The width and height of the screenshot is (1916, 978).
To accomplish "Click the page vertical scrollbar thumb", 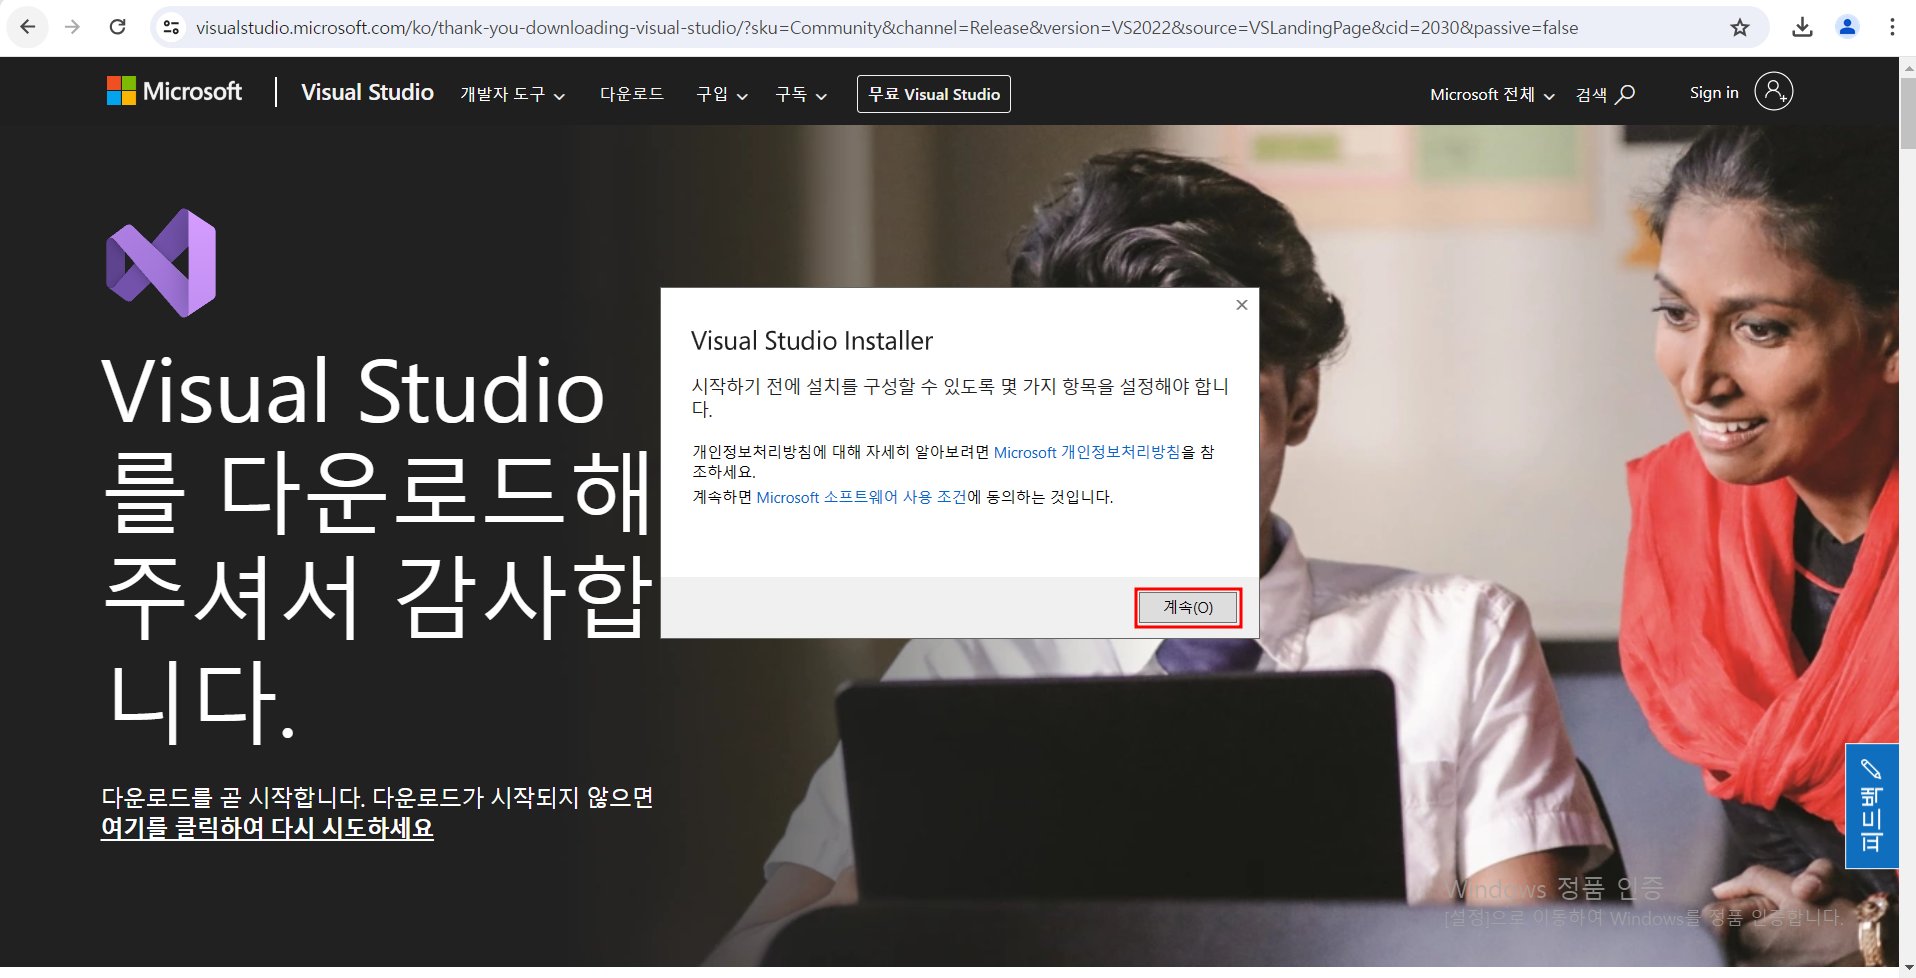I will (x=1908, y=112).
